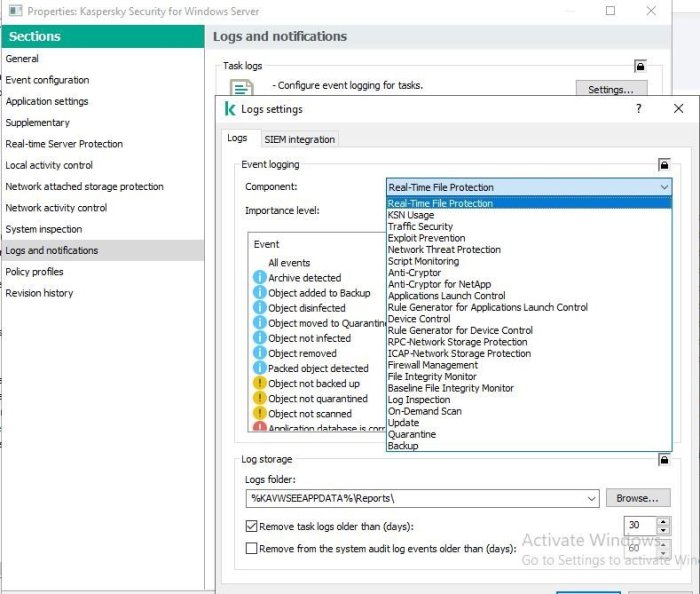The height and width of the screenshot is (594, 700).
Task: Choose Log Inspection in component list
Action: coord(529,400)
